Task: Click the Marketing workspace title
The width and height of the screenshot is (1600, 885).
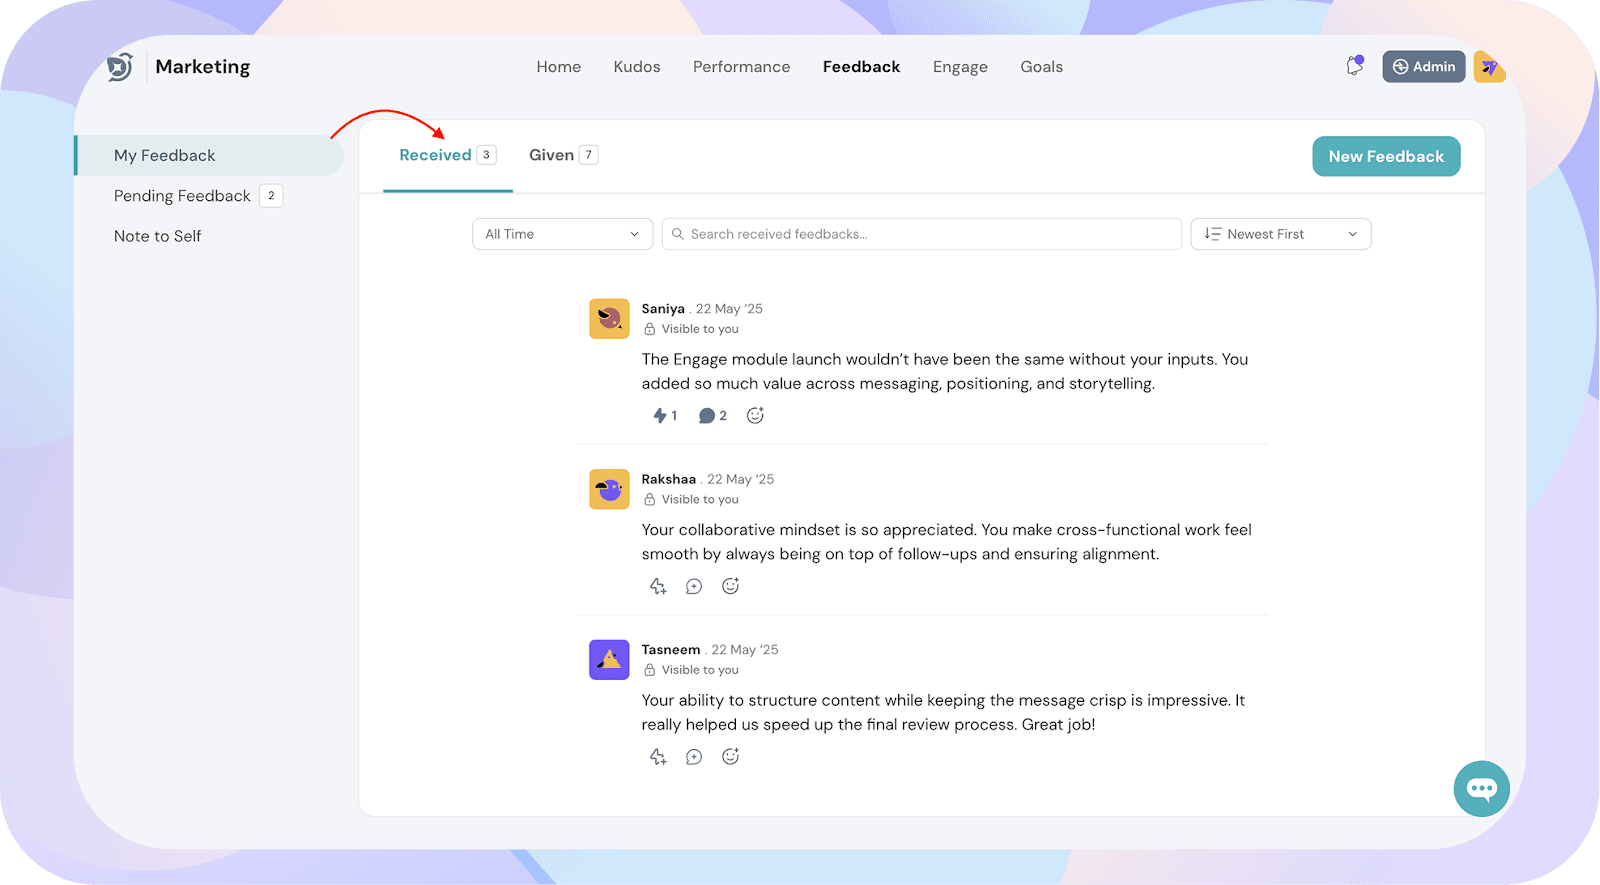Action: click(x=203, y=67)
